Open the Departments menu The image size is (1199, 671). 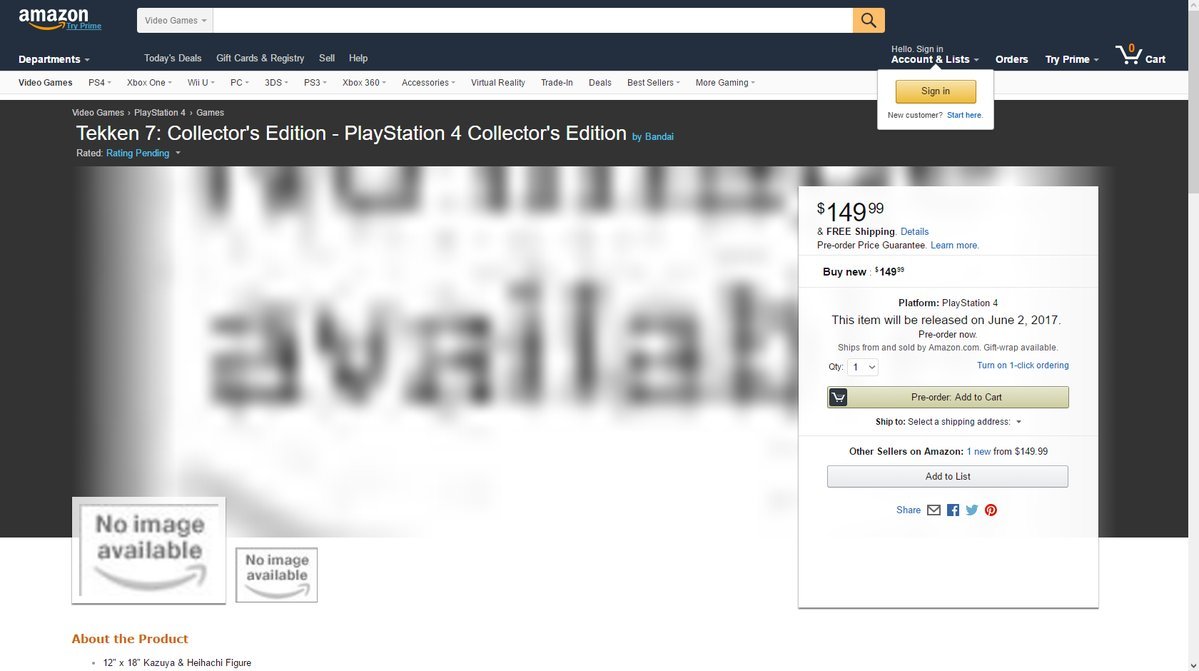click(54, 59)
